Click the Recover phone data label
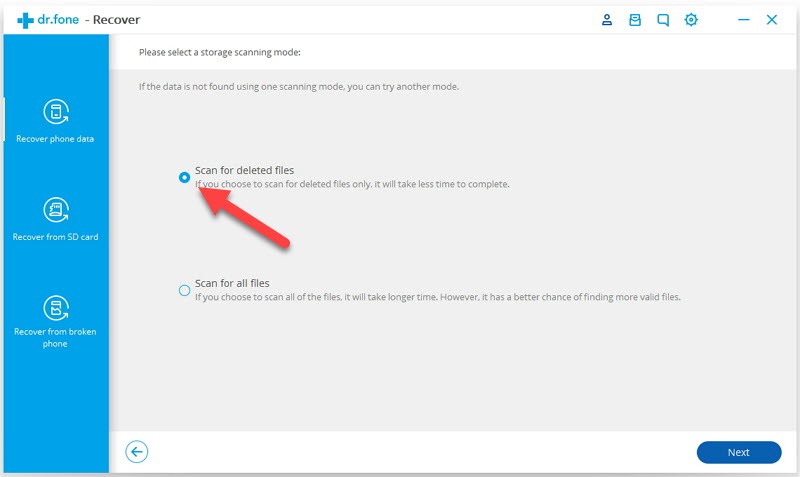Image resolution: width=800 pixels, height=477 pixels. click(x=55, y=139)
